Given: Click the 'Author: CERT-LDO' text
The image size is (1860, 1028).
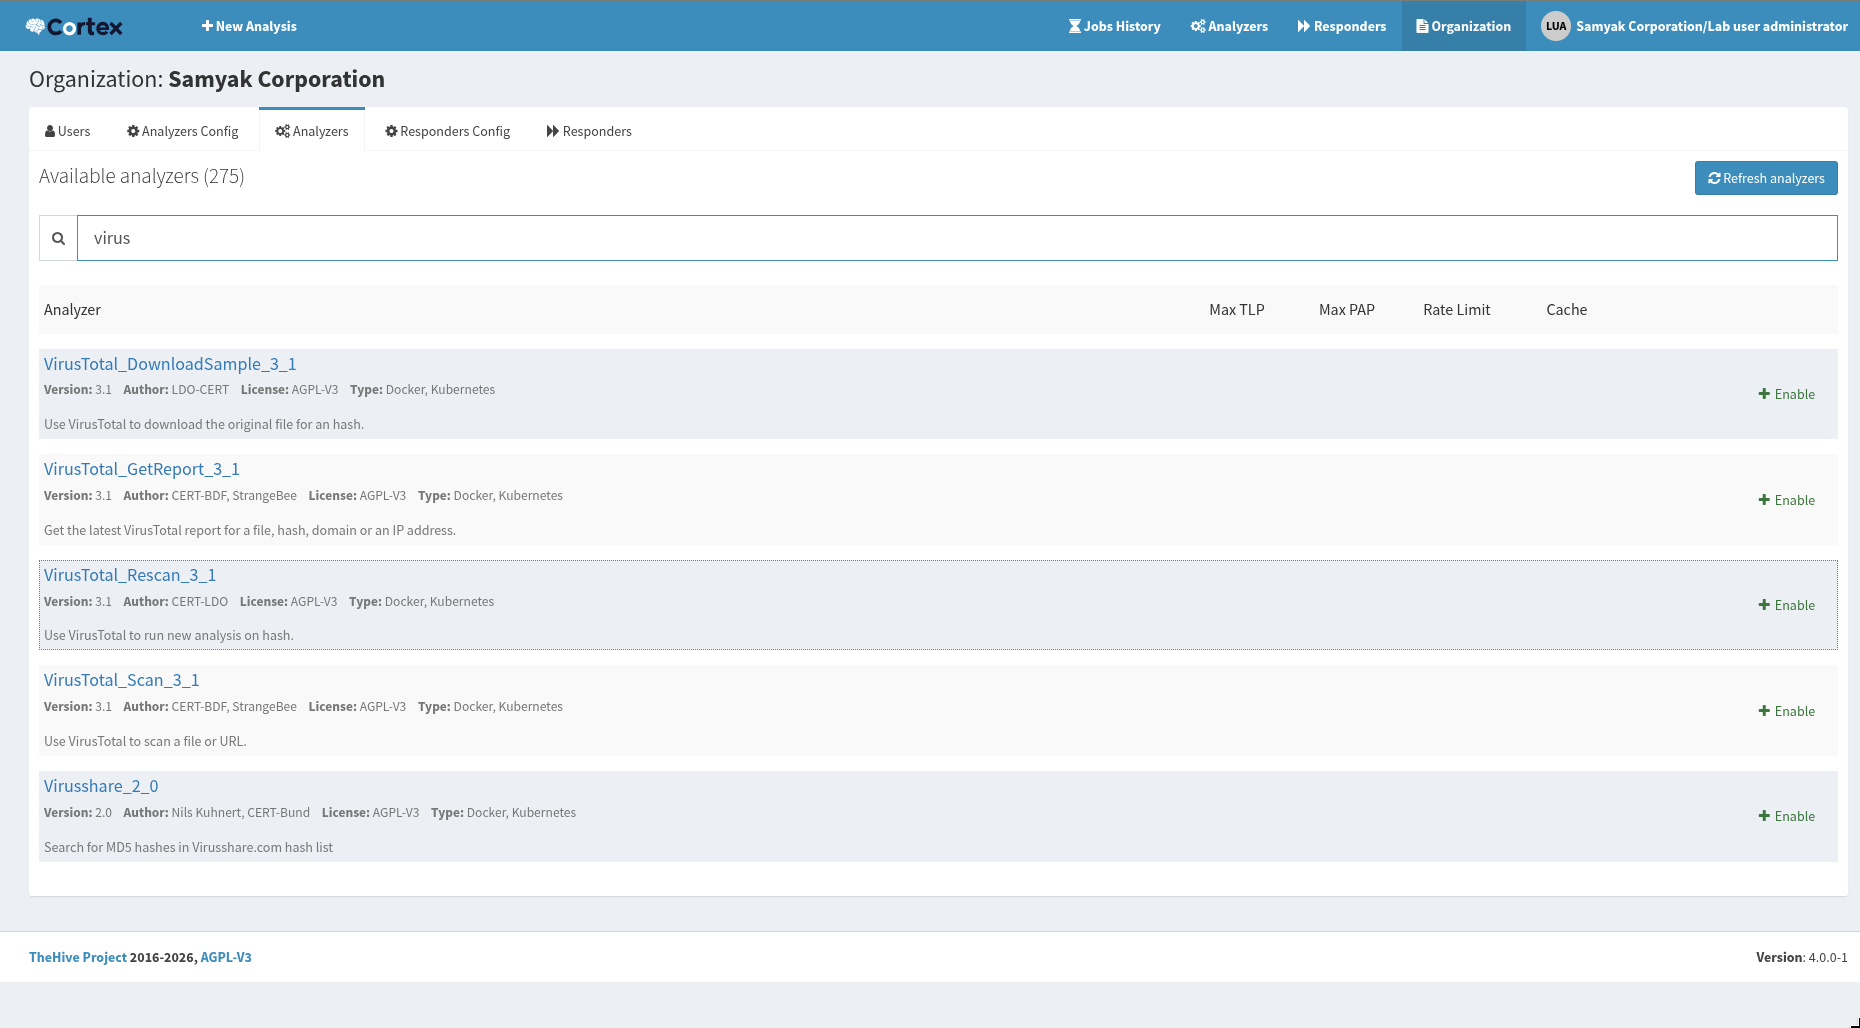Looking at the screenshot, I should [x=176, y=601].
